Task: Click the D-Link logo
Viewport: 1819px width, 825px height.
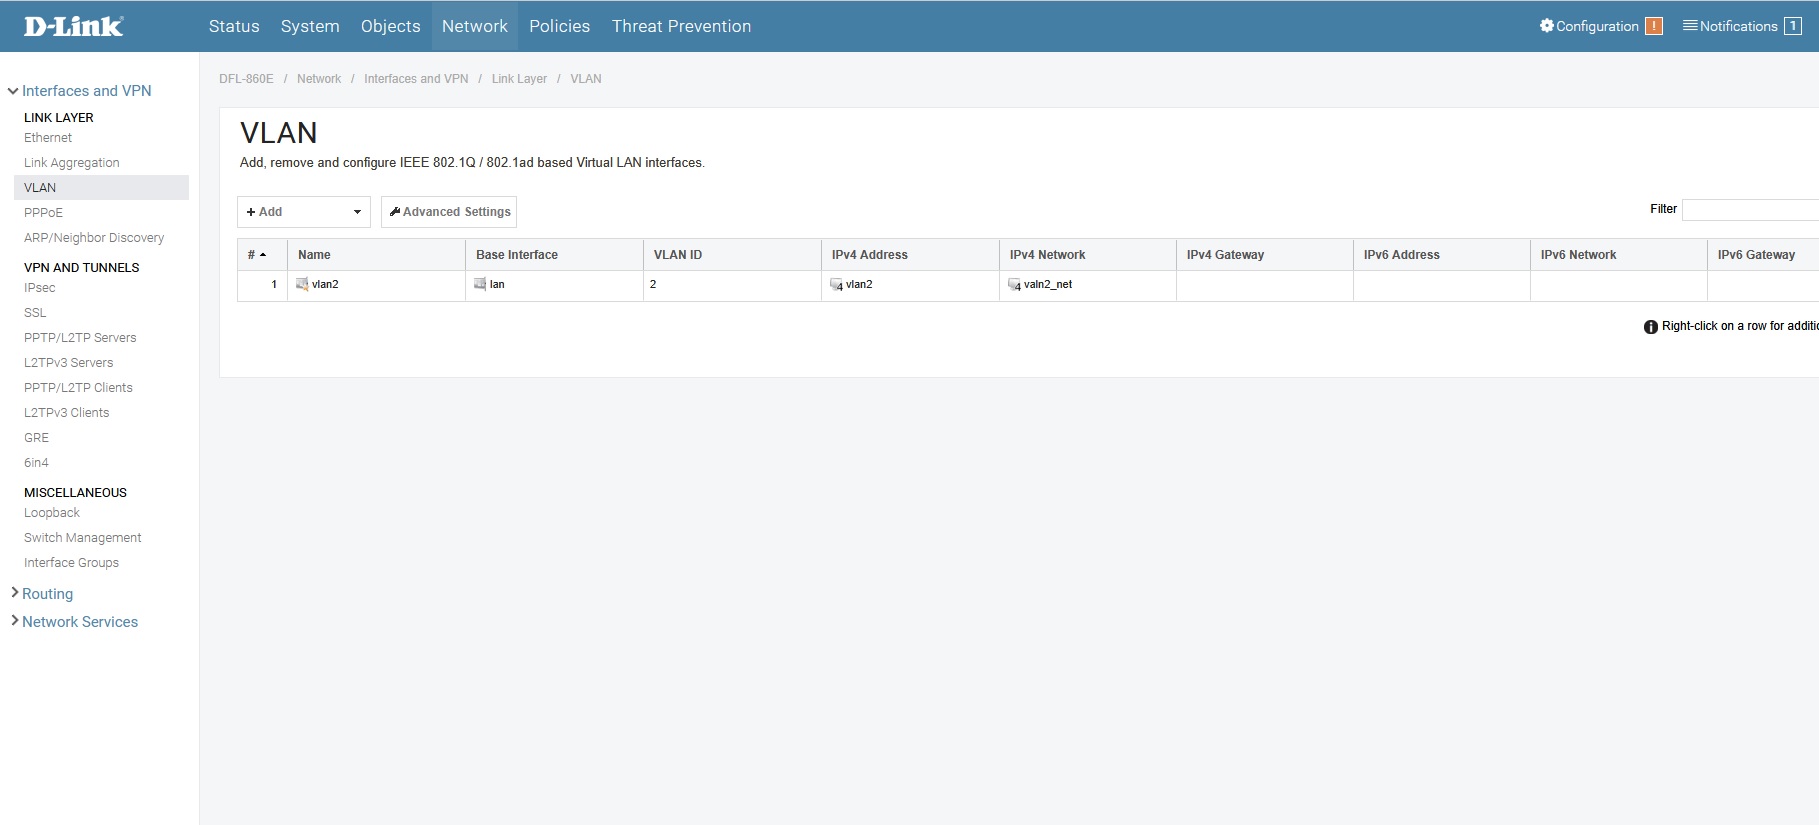Action: (x=73, y=27)
